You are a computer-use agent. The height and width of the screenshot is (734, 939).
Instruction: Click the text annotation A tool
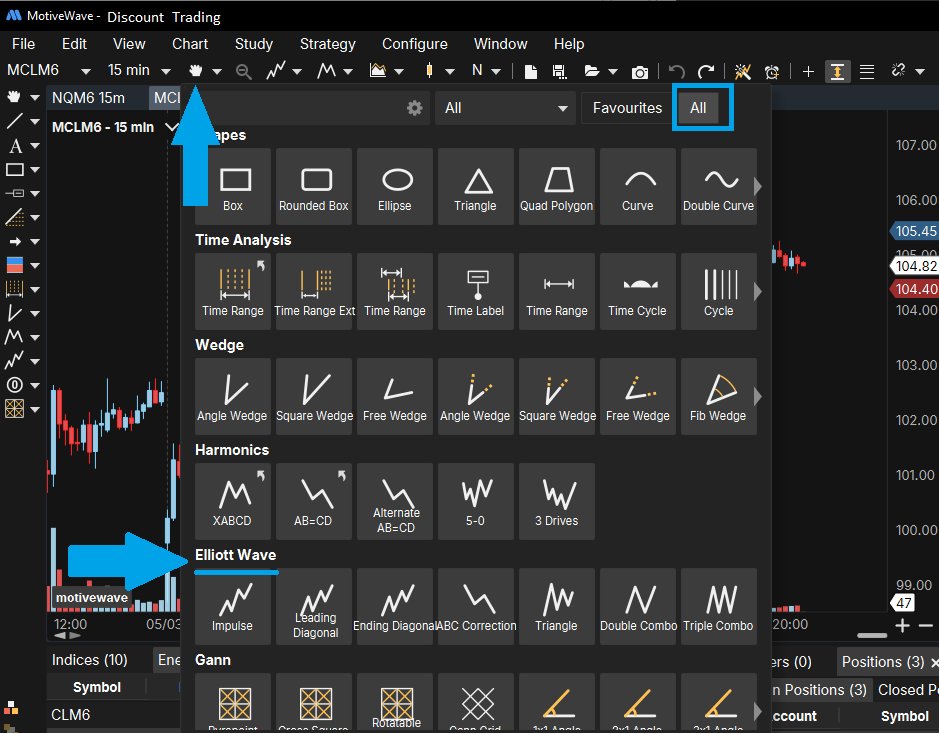pos(16,146)
